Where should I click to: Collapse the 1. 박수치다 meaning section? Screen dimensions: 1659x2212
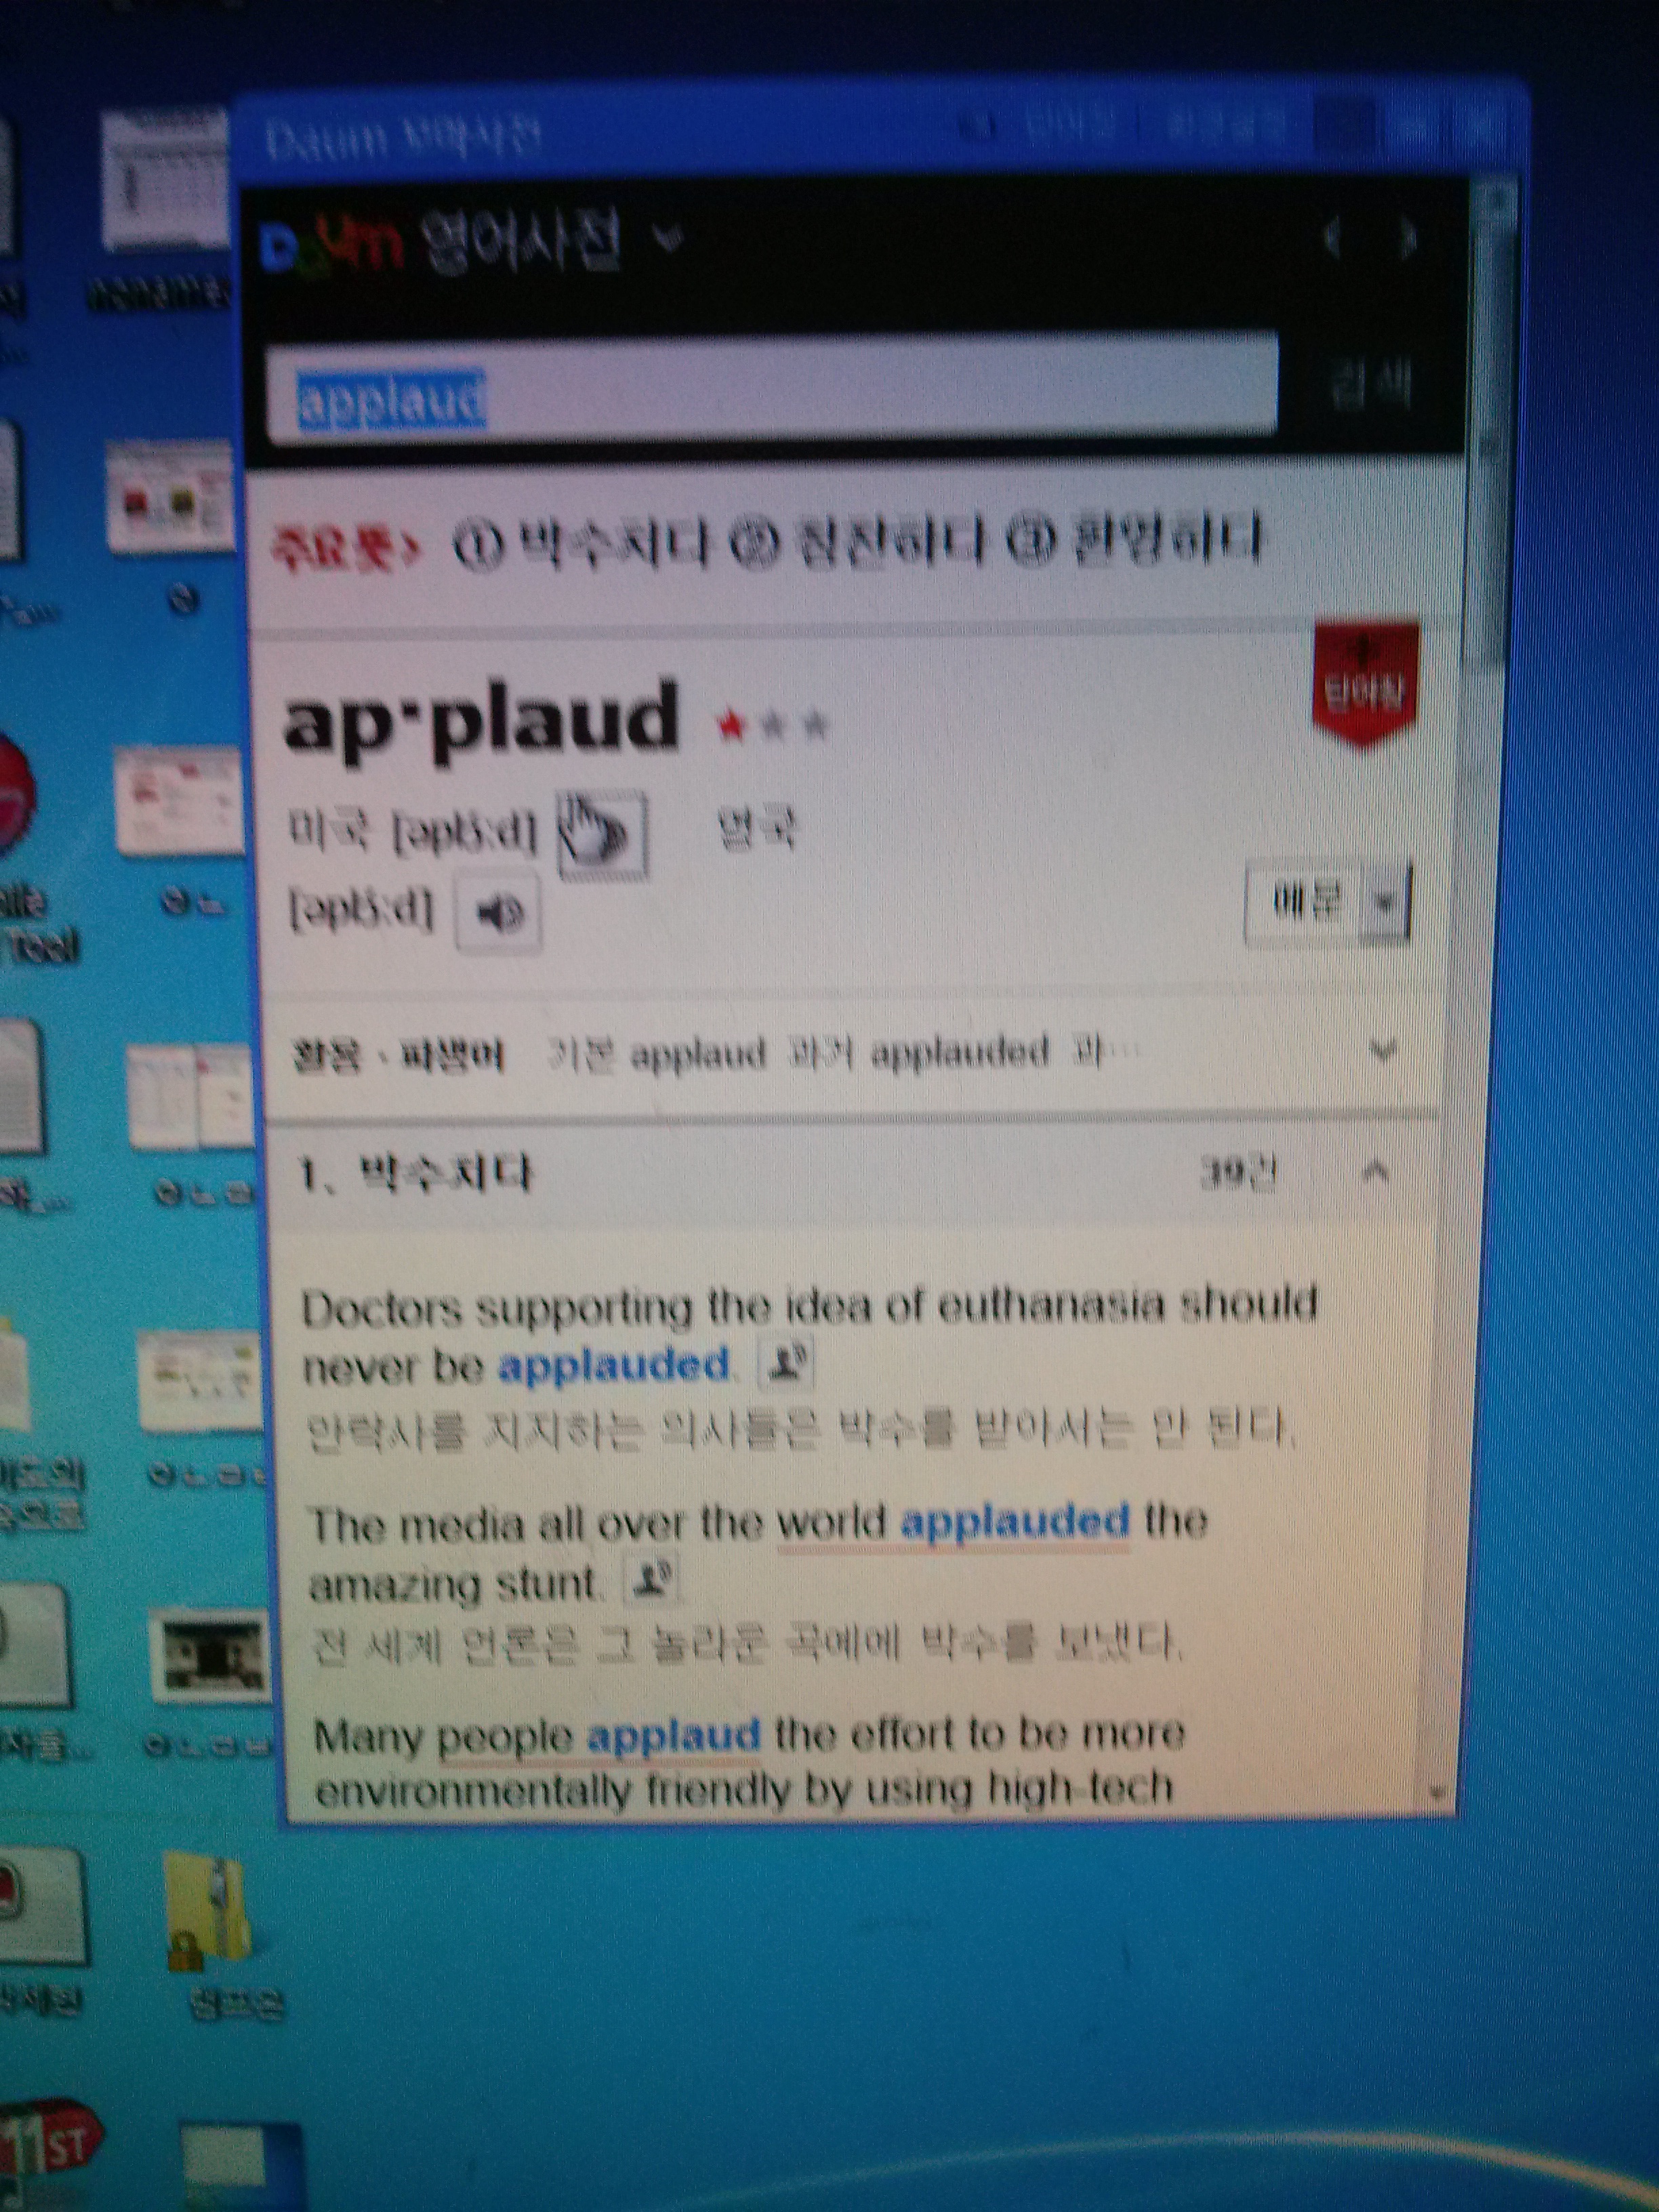tap(1376, 1171)
